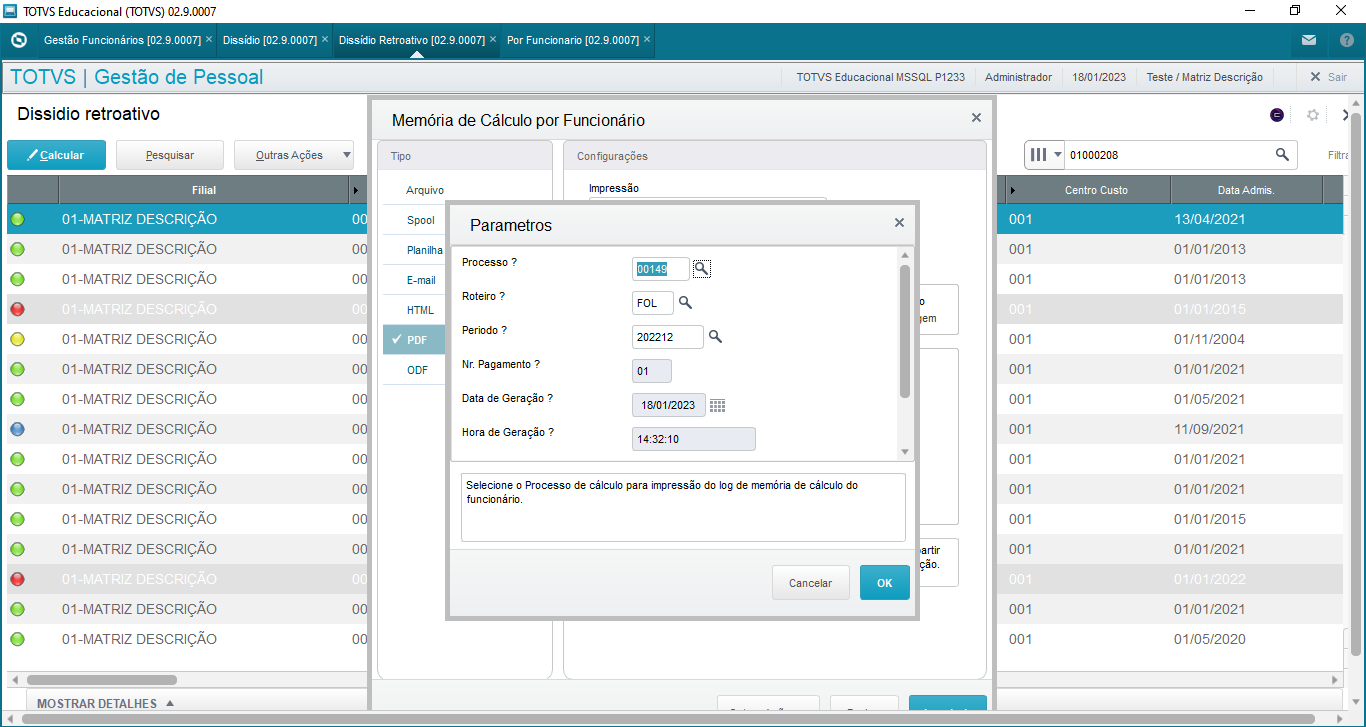Open the Outras Ações dropdown
Screen dimensions: 1366x727
pyautogui.click(x=294, y=155)
